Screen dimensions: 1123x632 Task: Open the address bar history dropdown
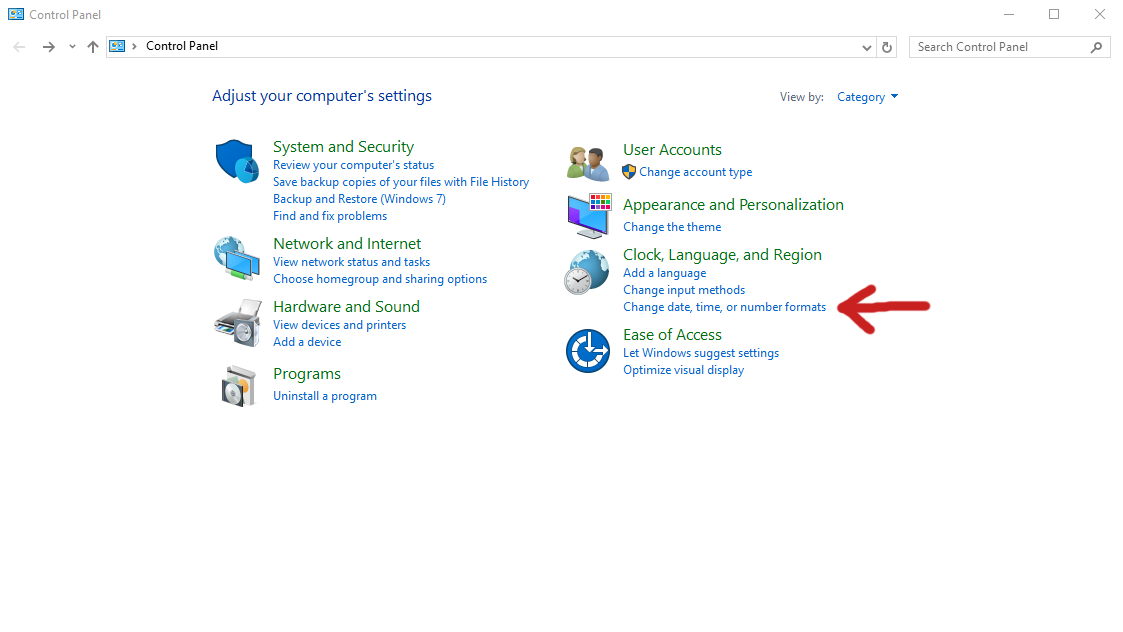point(867,47)
